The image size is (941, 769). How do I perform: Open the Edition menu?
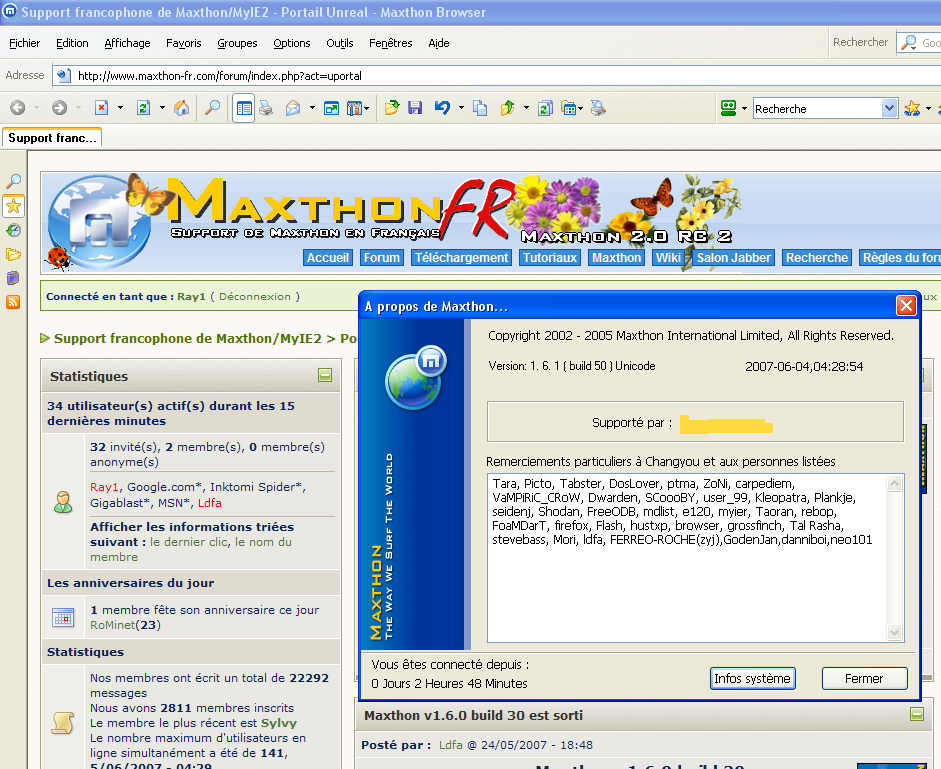(x=72, y=43)
